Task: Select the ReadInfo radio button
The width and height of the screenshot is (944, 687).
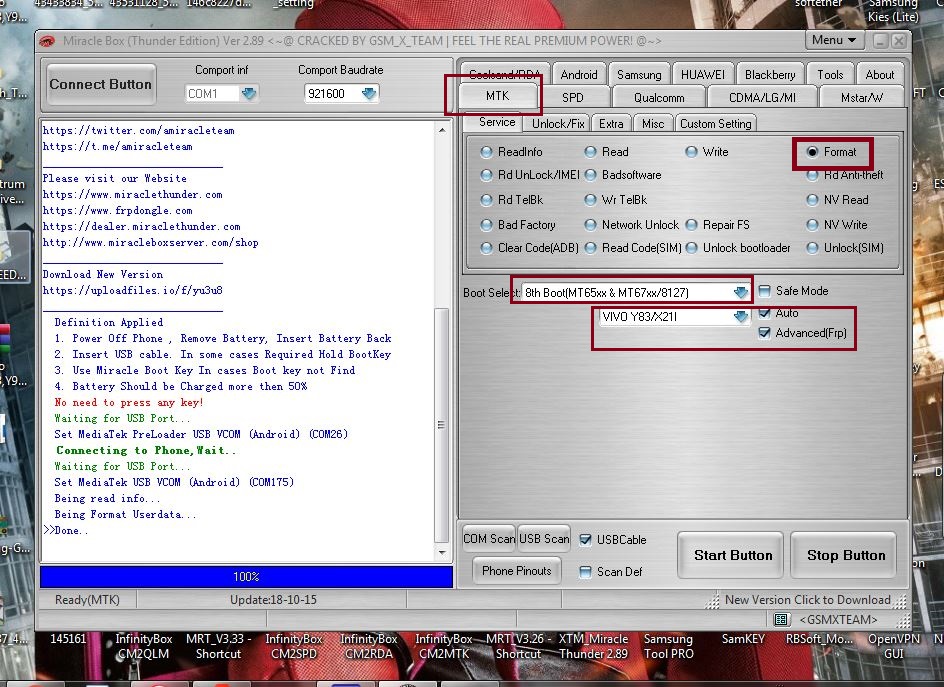Action: [x=486, y=152]
